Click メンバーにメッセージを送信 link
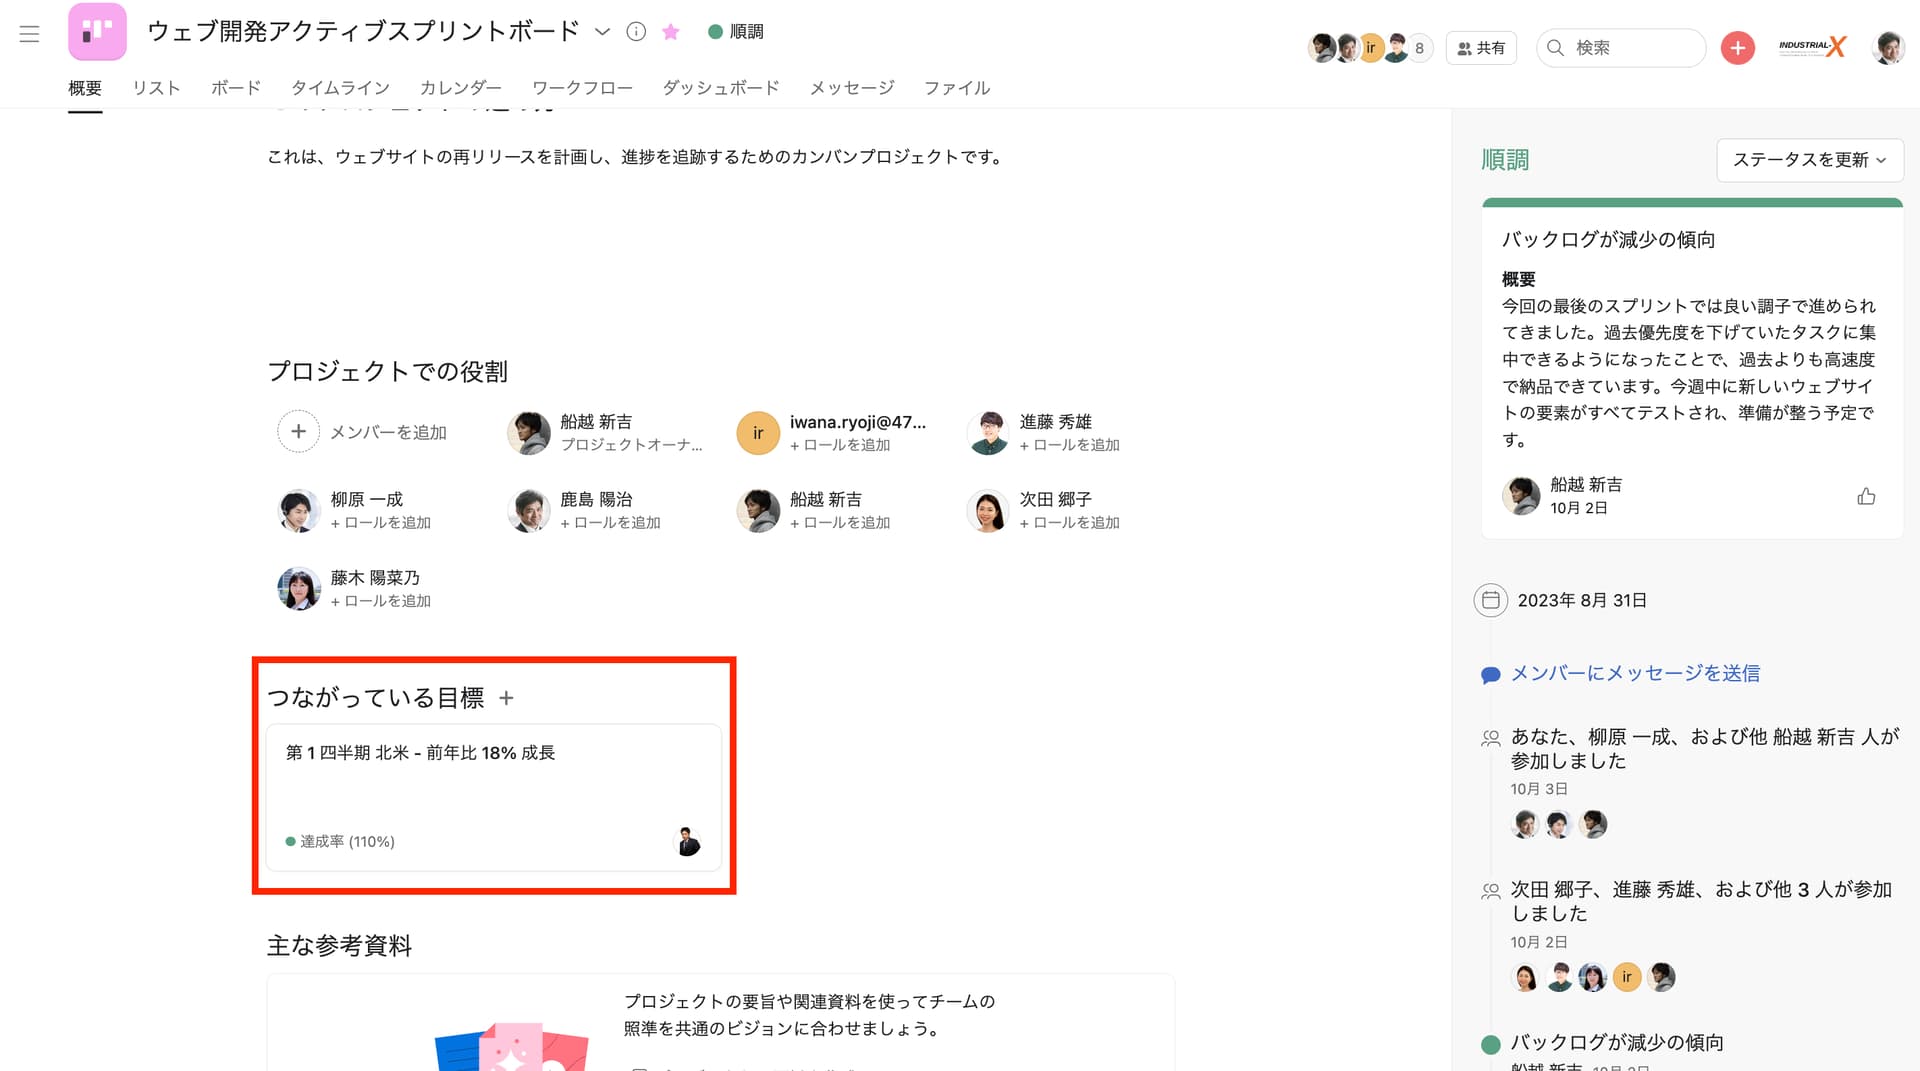Image resolution: width=1920 pixels, height=1071 pixels. click(x=1635, y=673)
